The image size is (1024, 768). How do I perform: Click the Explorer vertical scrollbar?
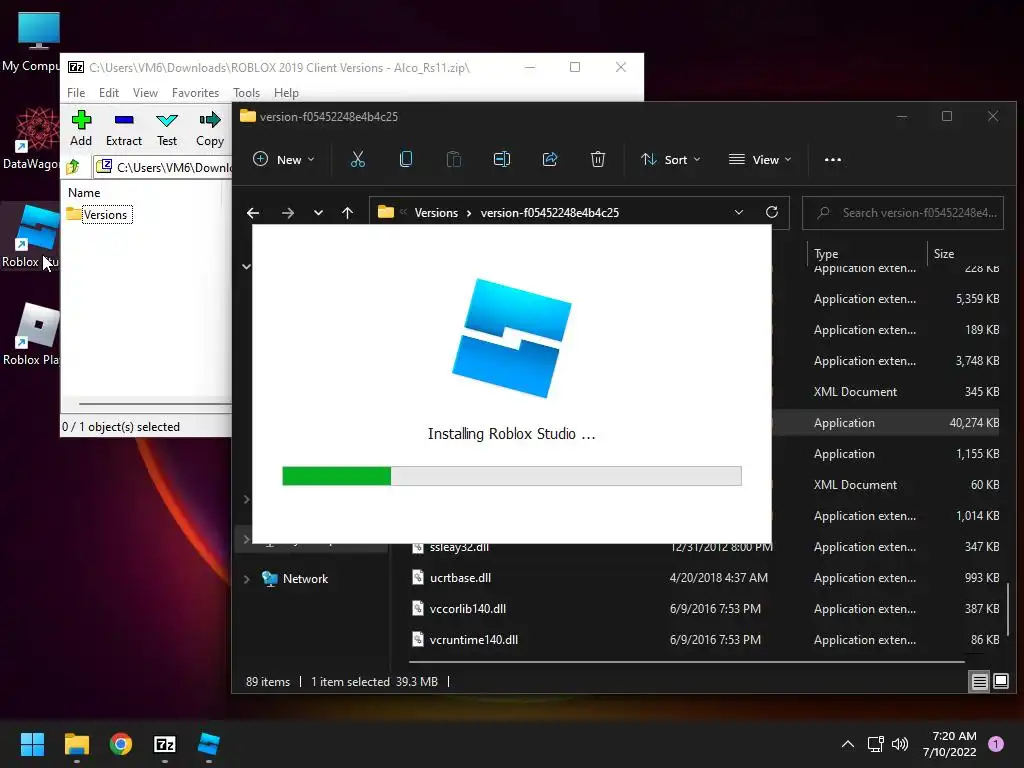1010,609
